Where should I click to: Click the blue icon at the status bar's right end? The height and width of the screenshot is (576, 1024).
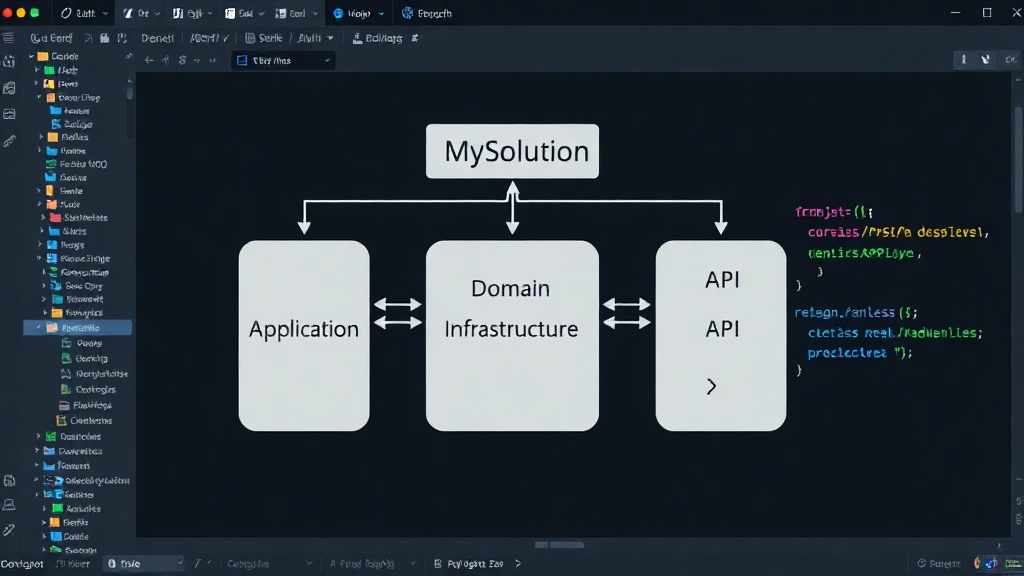tap(993, 563)
